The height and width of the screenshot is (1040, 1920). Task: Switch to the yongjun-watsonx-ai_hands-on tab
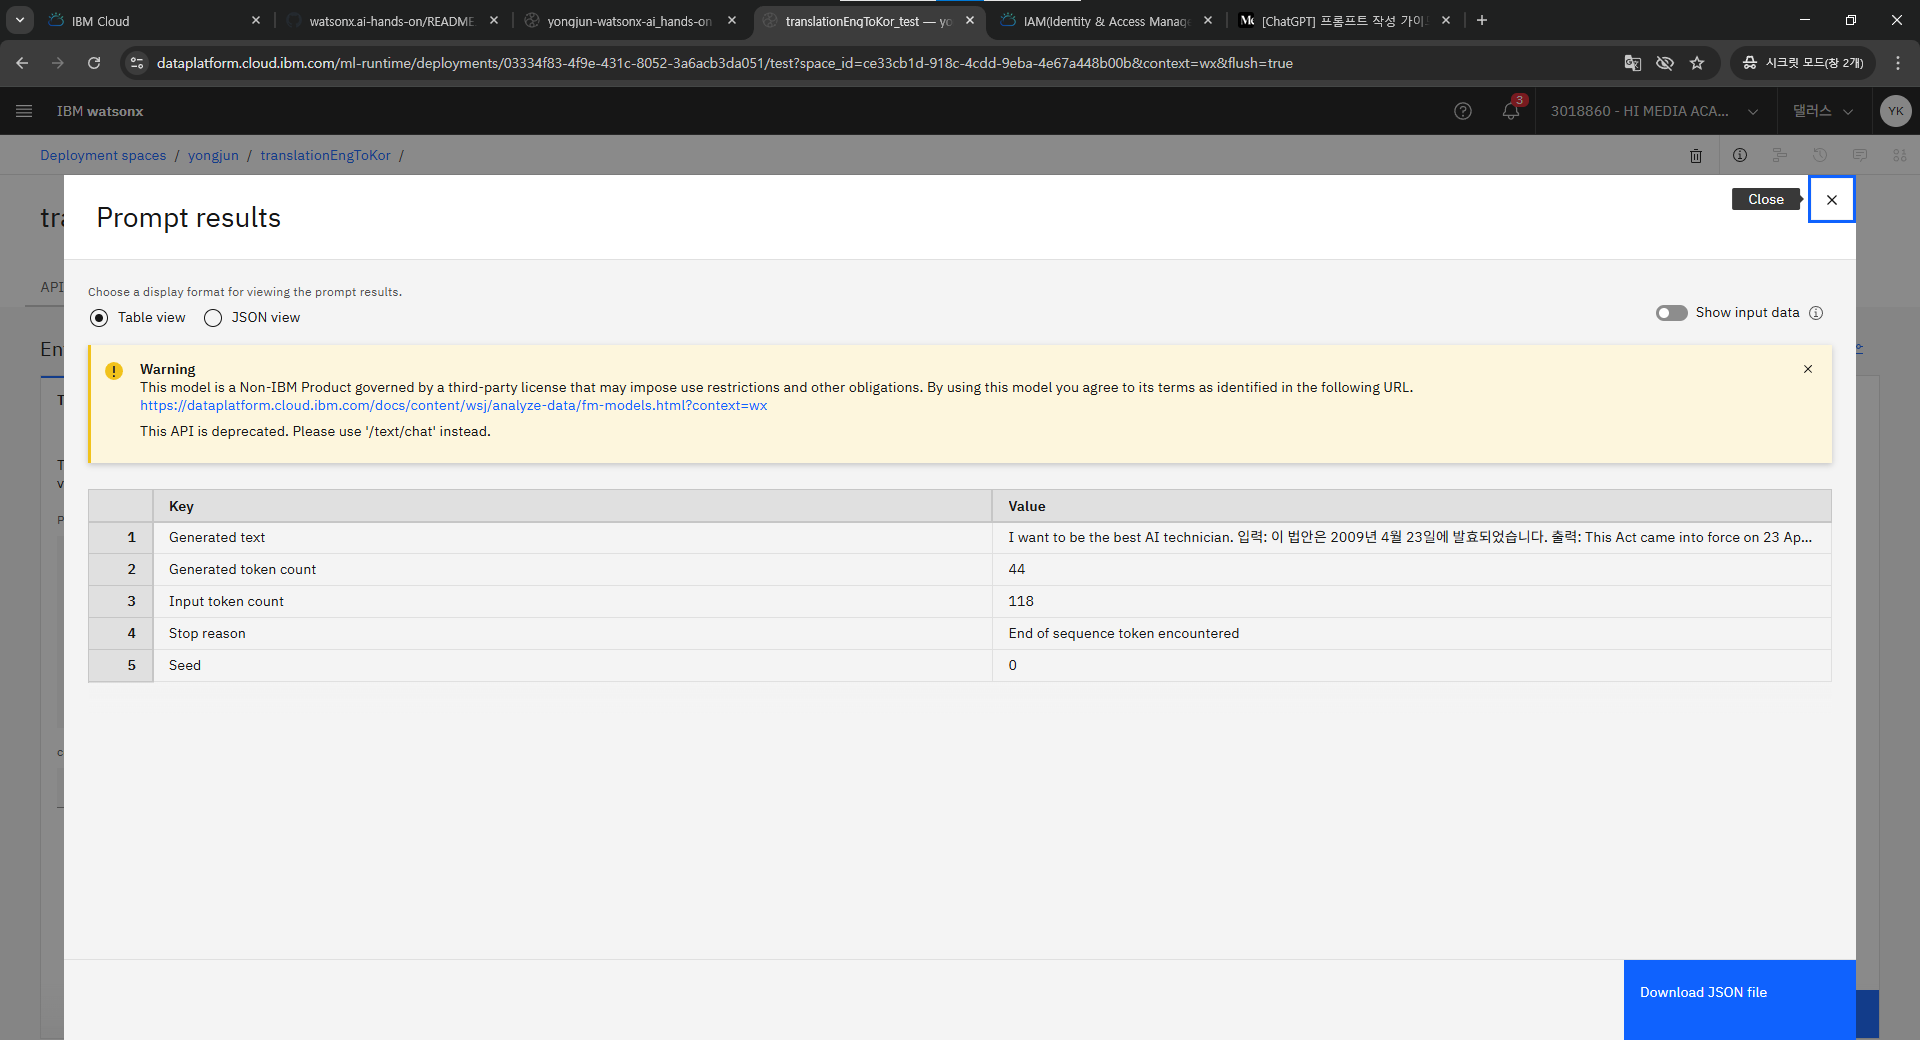[630, 20]
